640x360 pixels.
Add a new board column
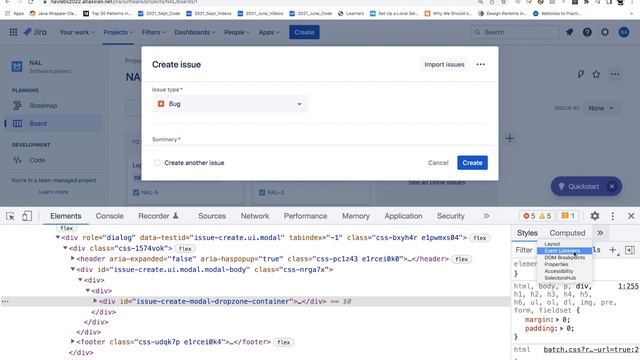pos(509,139)
